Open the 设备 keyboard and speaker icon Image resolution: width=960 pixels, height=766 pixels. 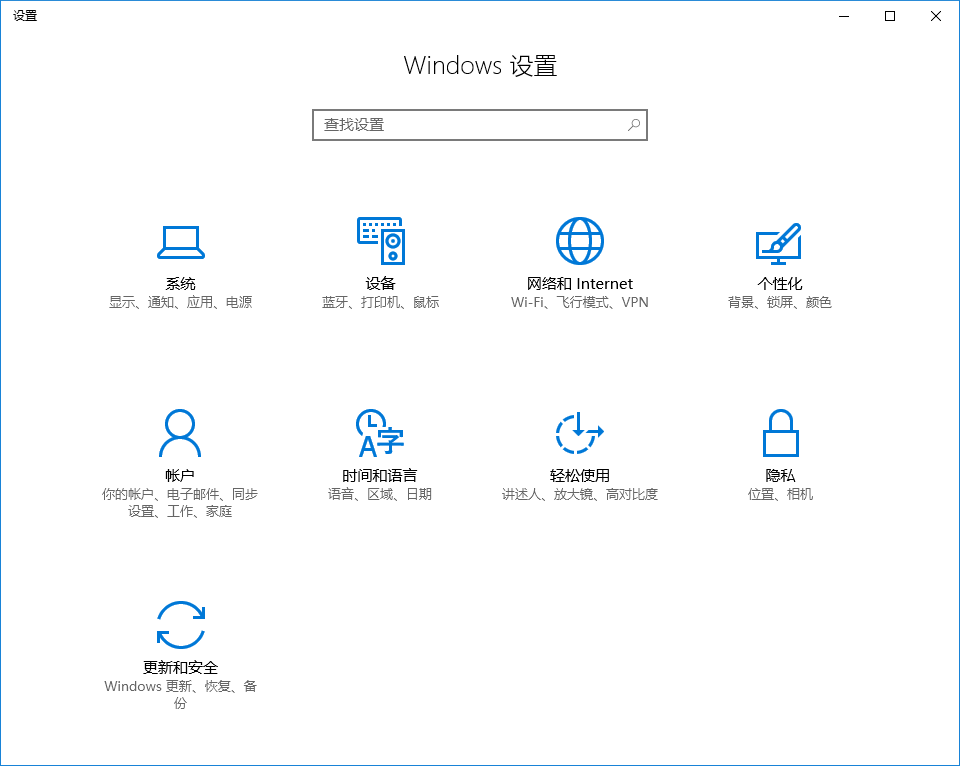(x=381, y=241)
